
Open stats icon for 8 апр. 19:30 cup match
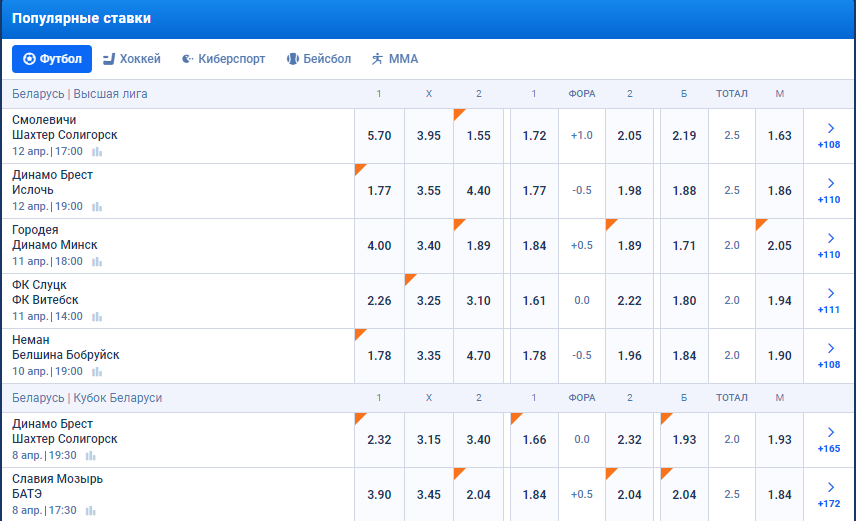pyautogui.click(x=97, y=456)
